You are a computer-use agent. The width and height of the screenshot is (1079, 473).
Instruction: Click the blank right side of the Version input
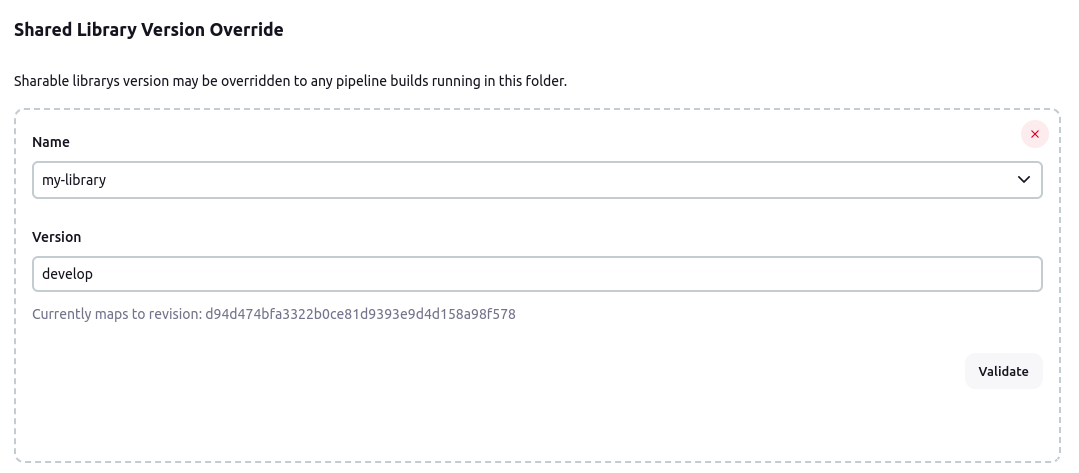(826, 274)
